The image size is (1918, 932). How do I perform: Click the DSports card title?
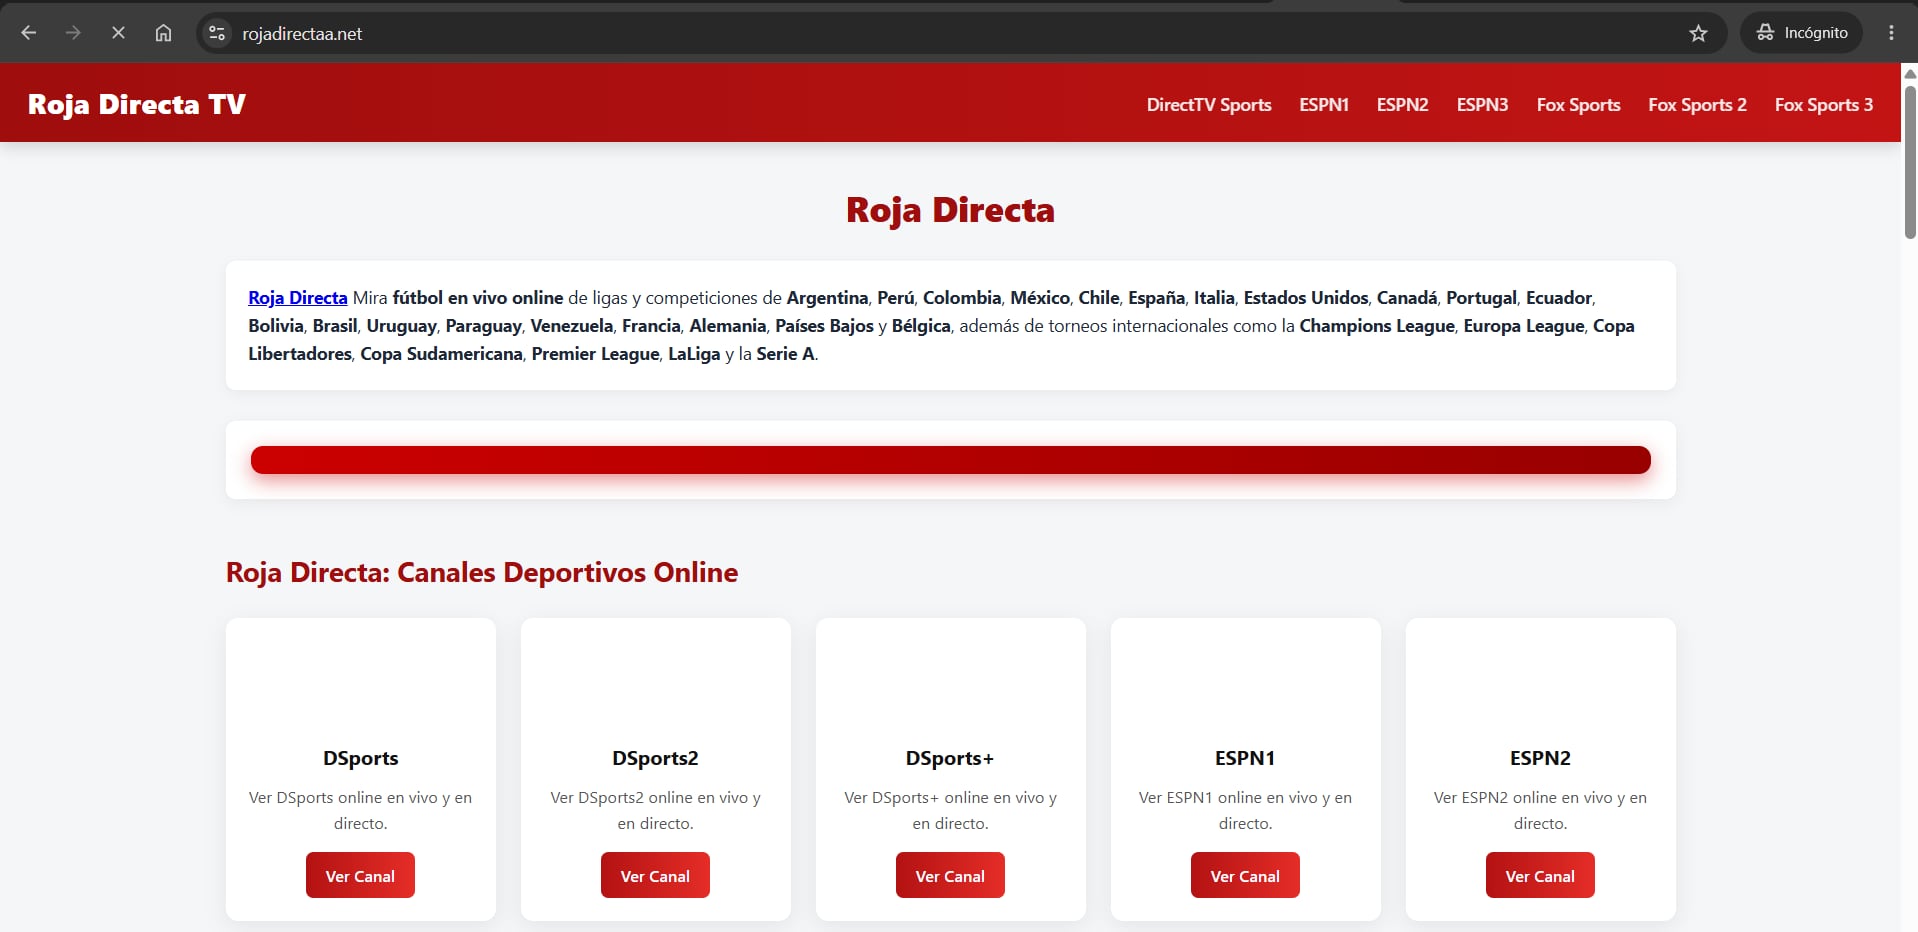pyautogui.click(x=360, y=758)
